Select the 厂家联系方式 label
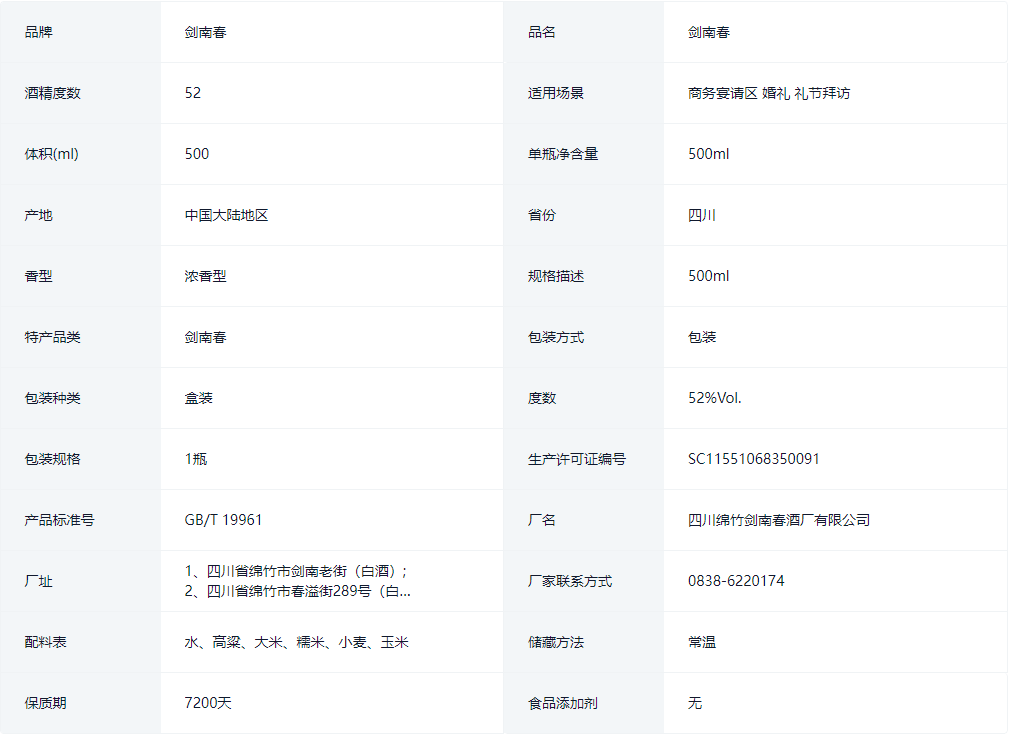Screen dimensions: 1020x744 pos(570,581)
